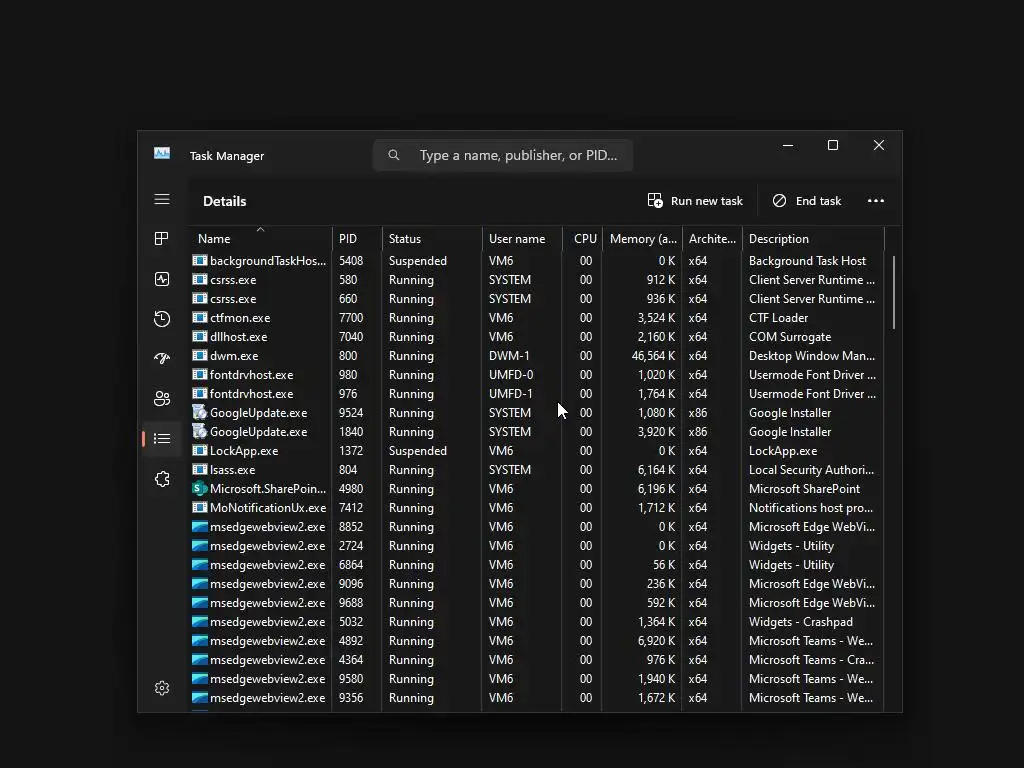Click the GoogleUpdate.exe icon for PID 9524
Screen dimensions: 1024x768
point(200,413)
